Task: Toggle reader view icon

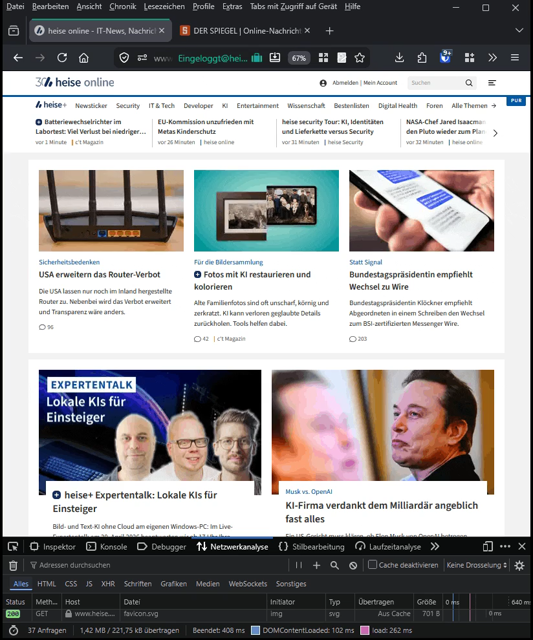Action: (342, 58)
